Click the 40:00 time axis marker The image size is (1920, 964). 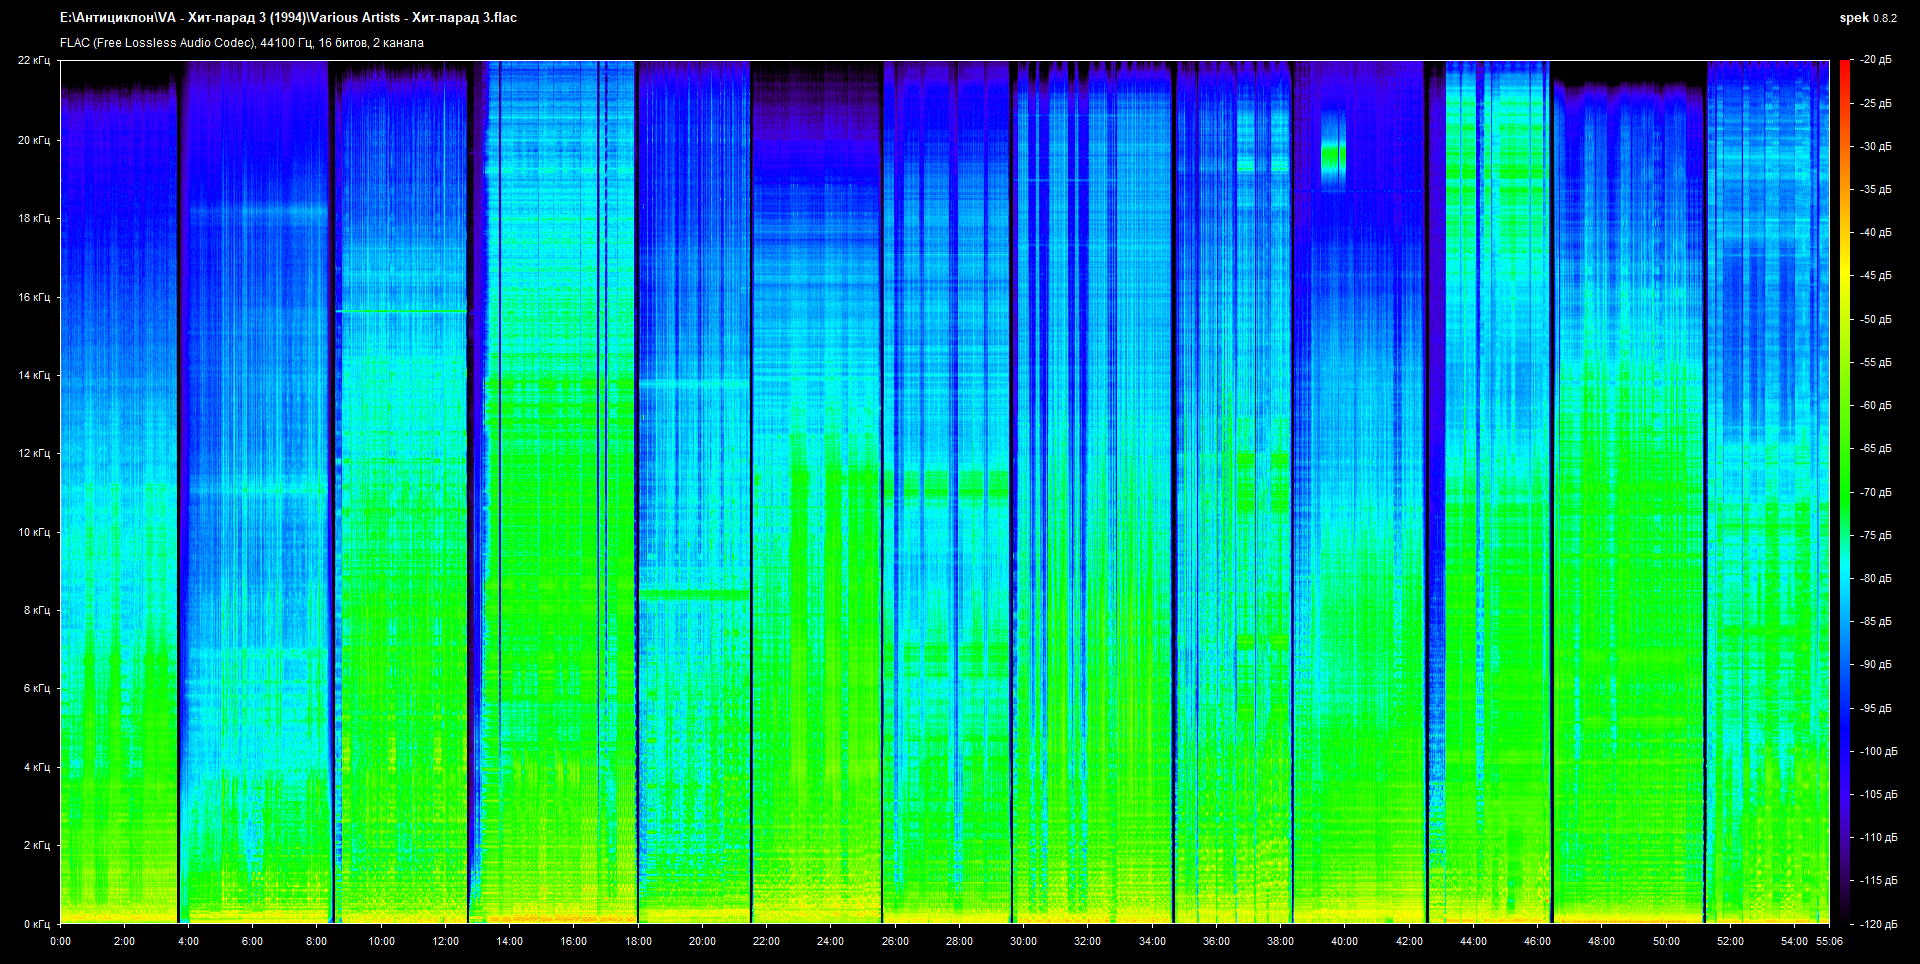(1344, 941)
